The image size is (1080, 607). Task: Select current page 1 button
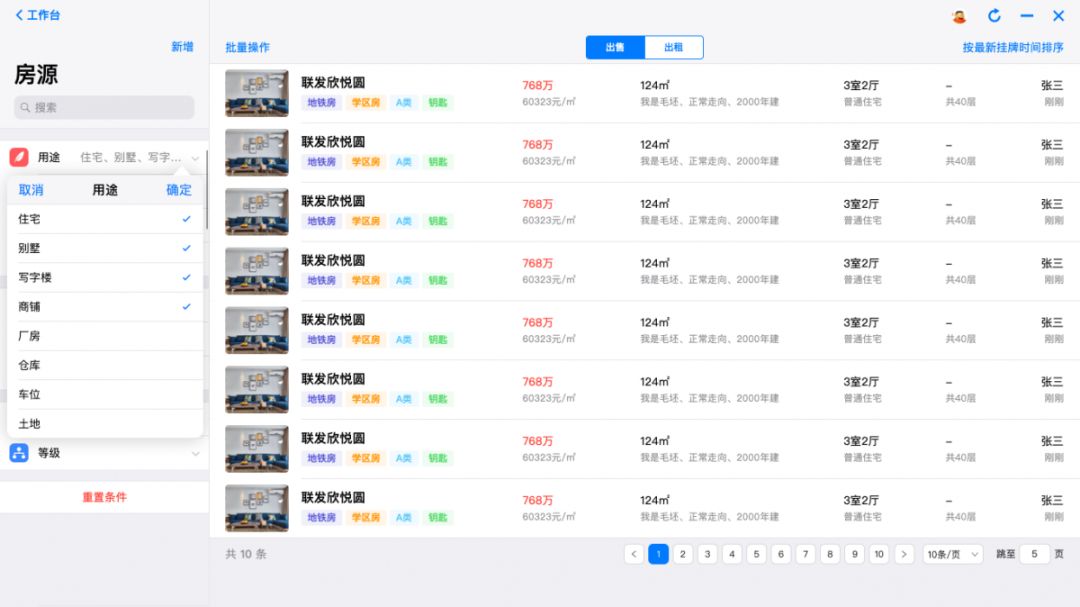tap(658, 554)
